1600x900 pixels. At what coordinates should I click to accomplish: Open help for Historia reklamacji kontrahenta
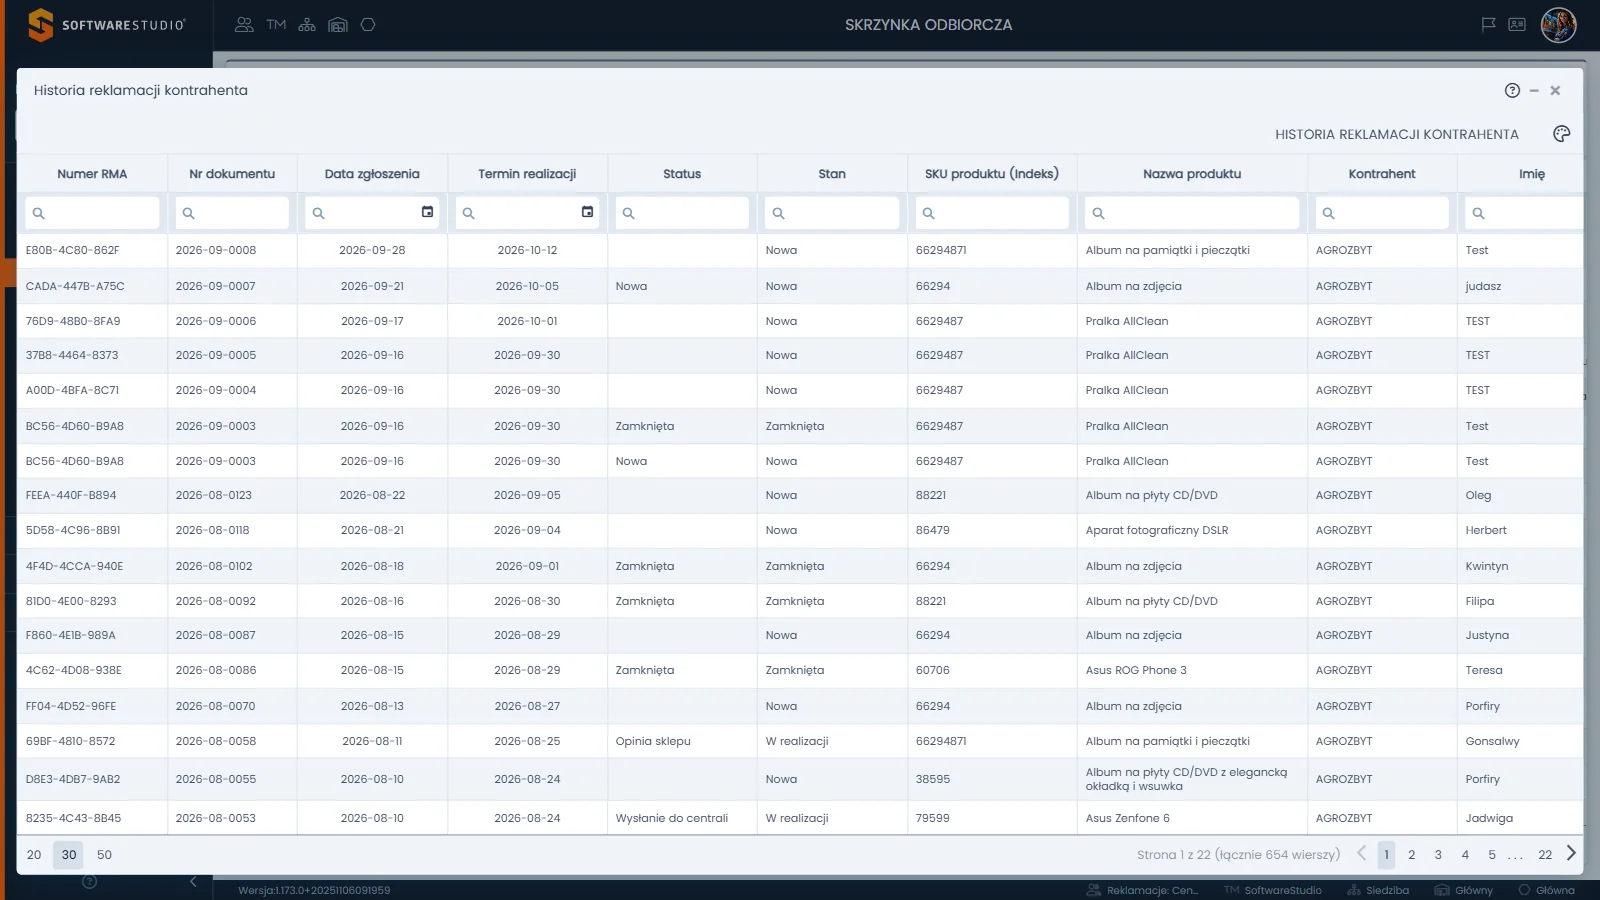[x=1512, y=90]
